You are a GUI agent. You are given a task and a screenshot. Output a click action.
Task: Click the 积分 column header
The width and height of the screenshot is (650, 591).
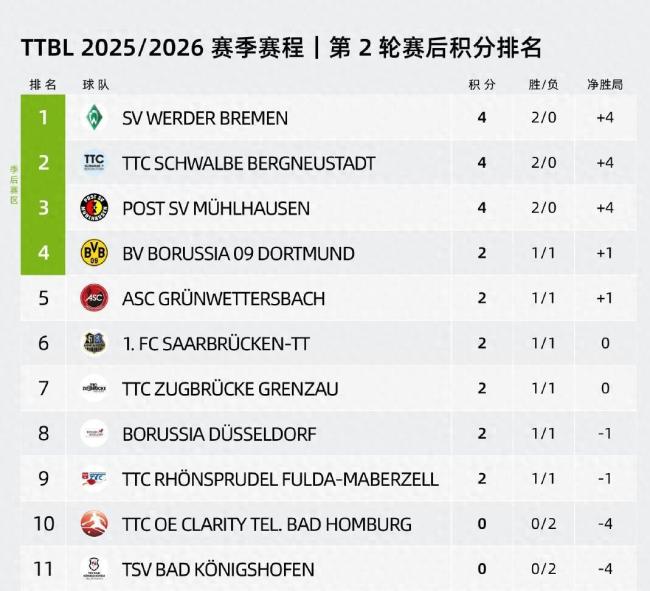click(x=482, y=85)
